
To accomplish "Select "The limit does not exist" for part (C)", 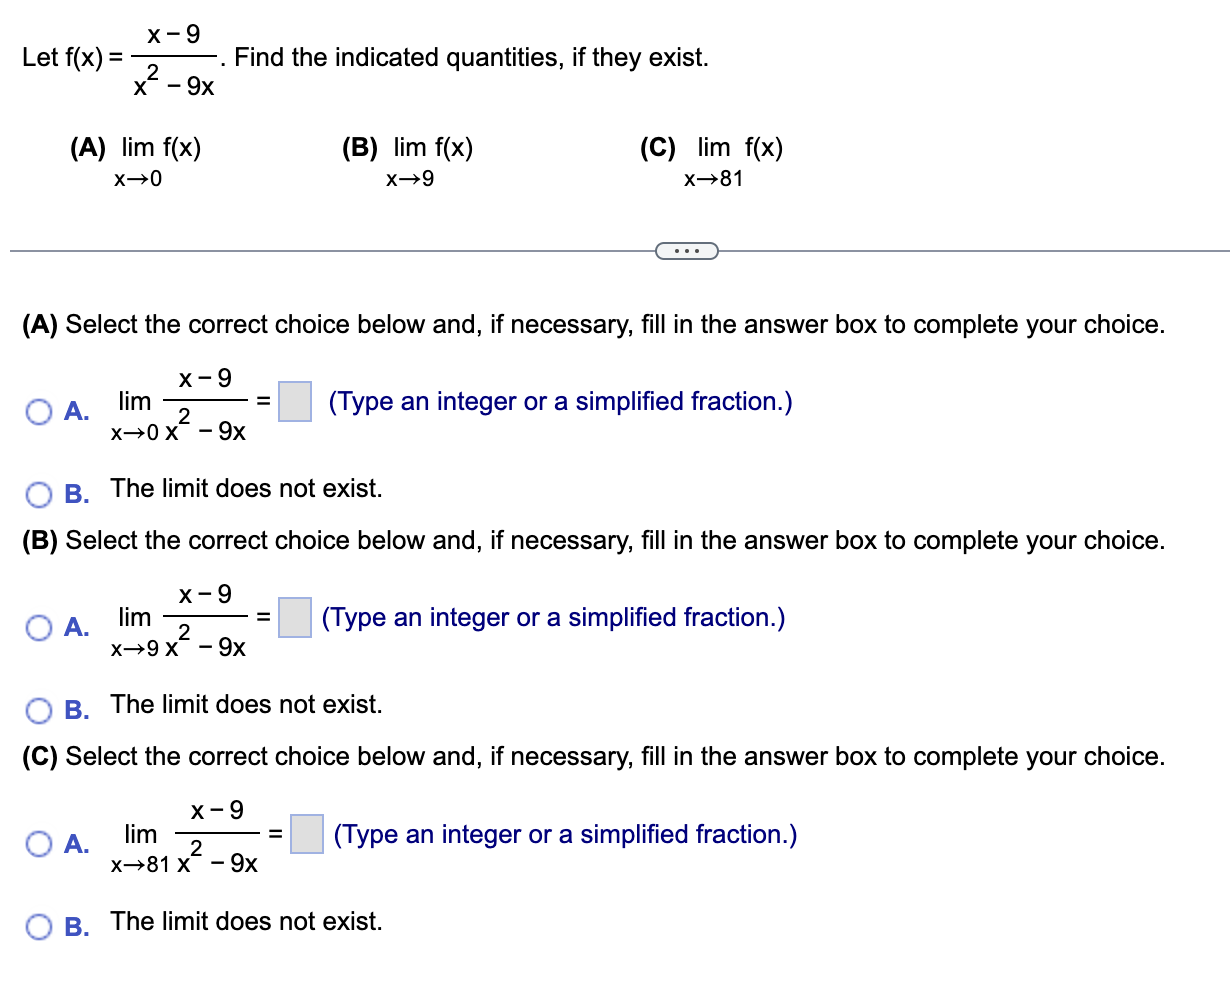I will click(38, 926).
